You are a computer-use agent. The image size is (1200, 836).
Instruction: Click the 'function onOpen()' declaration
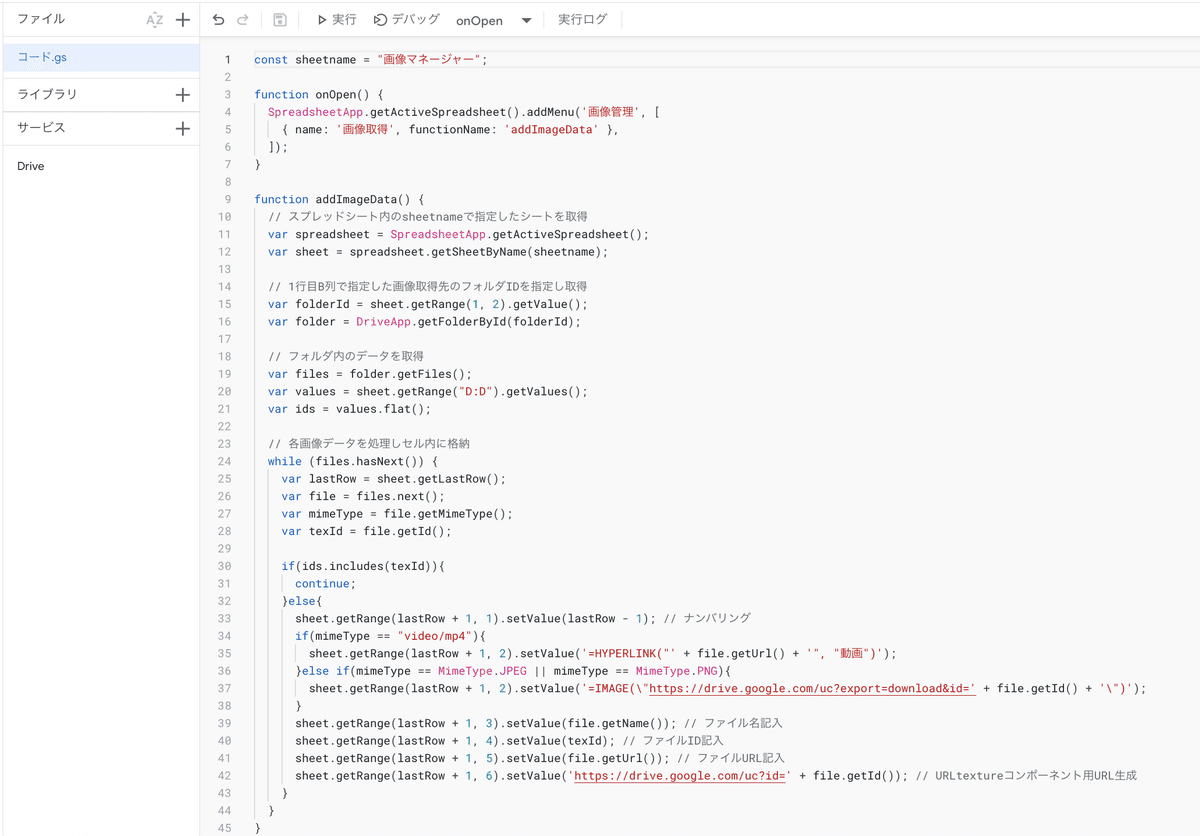coord(312,94)
